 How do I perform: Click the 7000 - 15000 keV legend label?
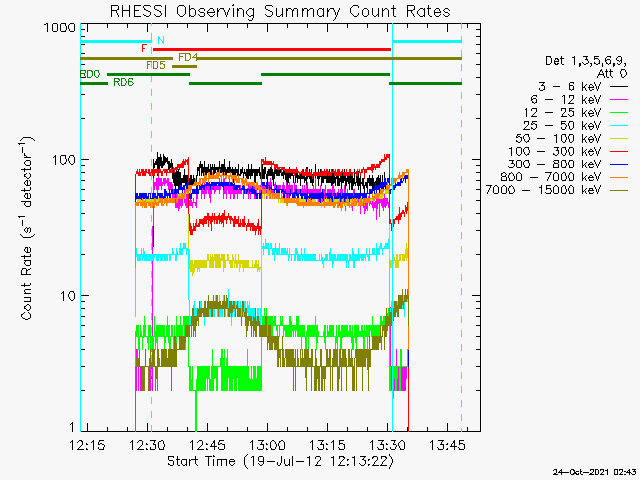(x=543, y=190)
